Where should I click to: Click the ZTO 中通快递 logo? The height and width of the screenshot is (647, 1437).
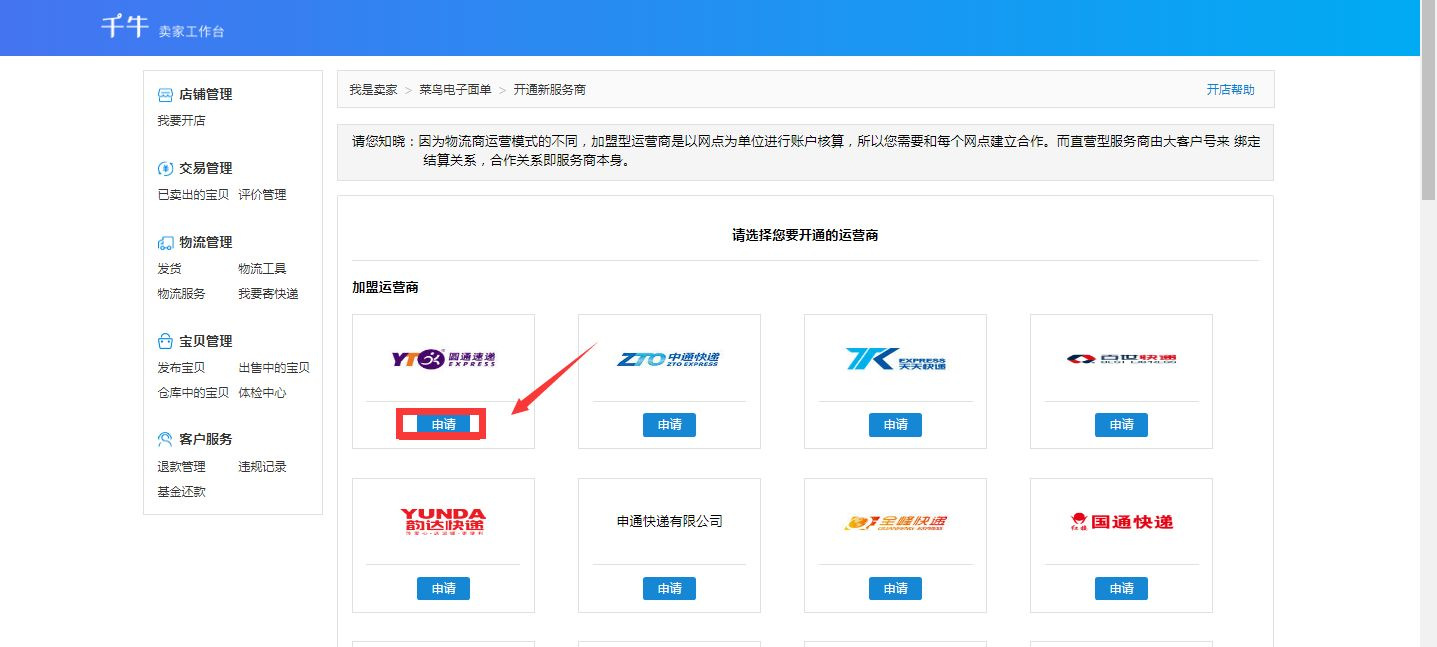coord(668,360)
